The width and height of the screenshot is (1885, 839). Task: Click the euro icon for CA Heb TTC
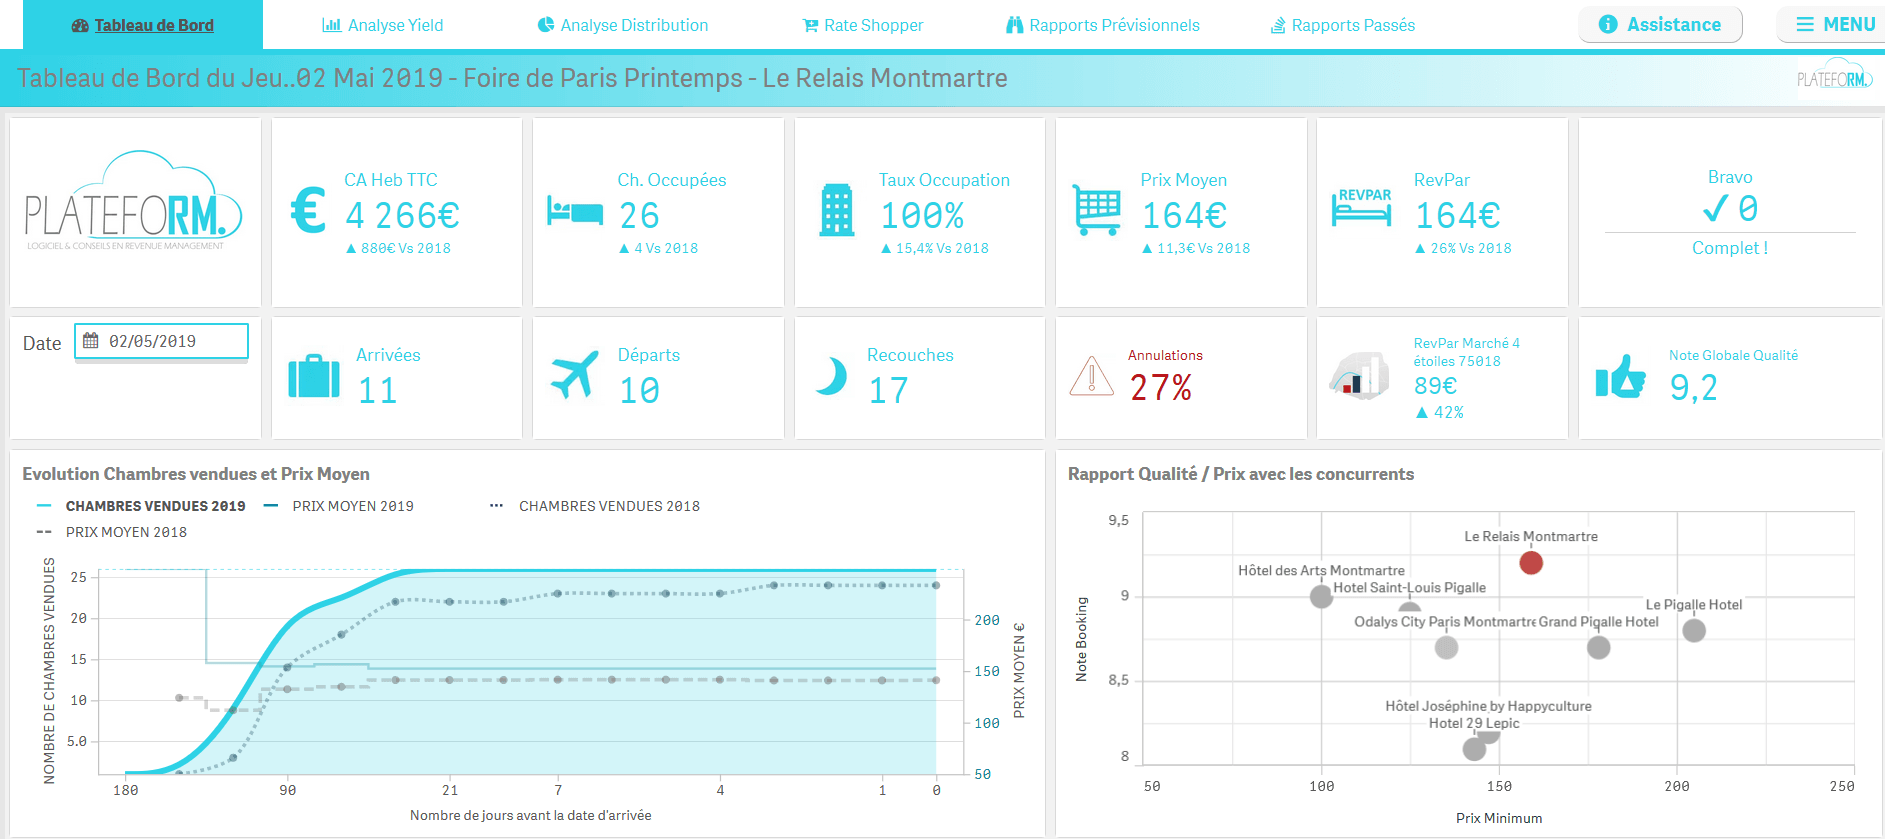308,211
